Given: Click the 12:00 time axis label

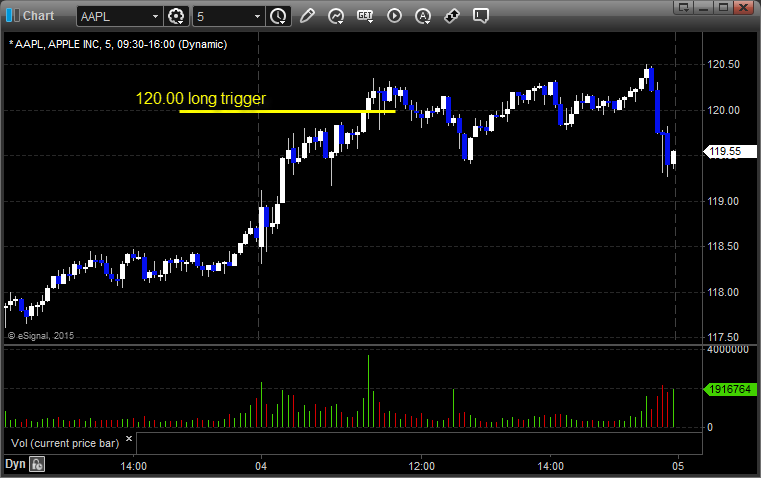Looking at the screenshot, I should point(421,466).
